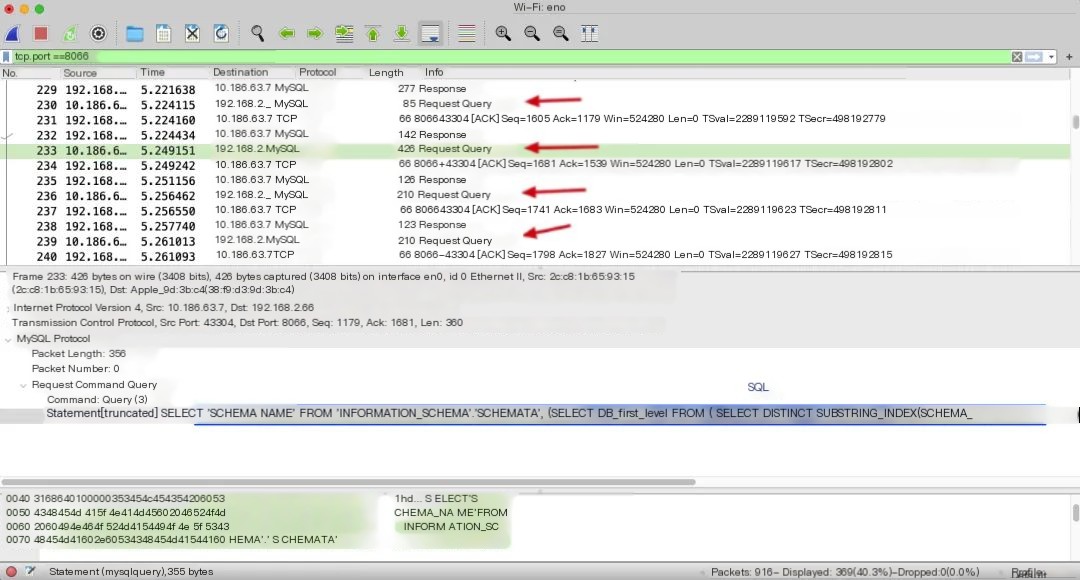Select packet 230 with 85 Request Query
Viewport: 1080px width, 580px height.
(537, 104)
